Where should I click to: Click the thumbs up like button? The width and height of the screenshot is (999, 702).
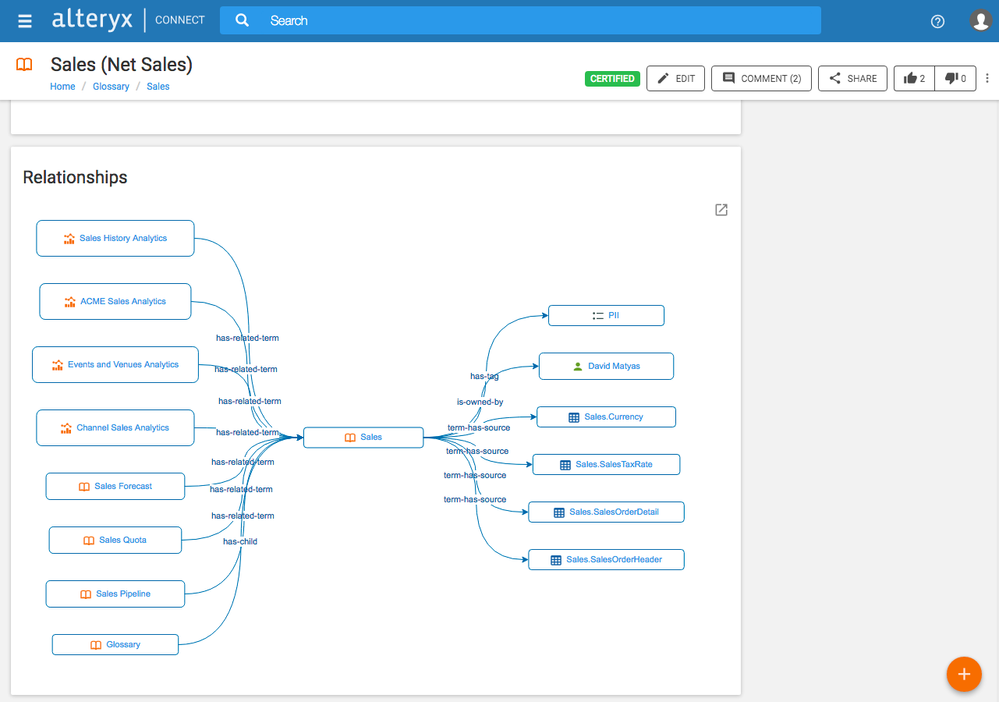[914, 78]
